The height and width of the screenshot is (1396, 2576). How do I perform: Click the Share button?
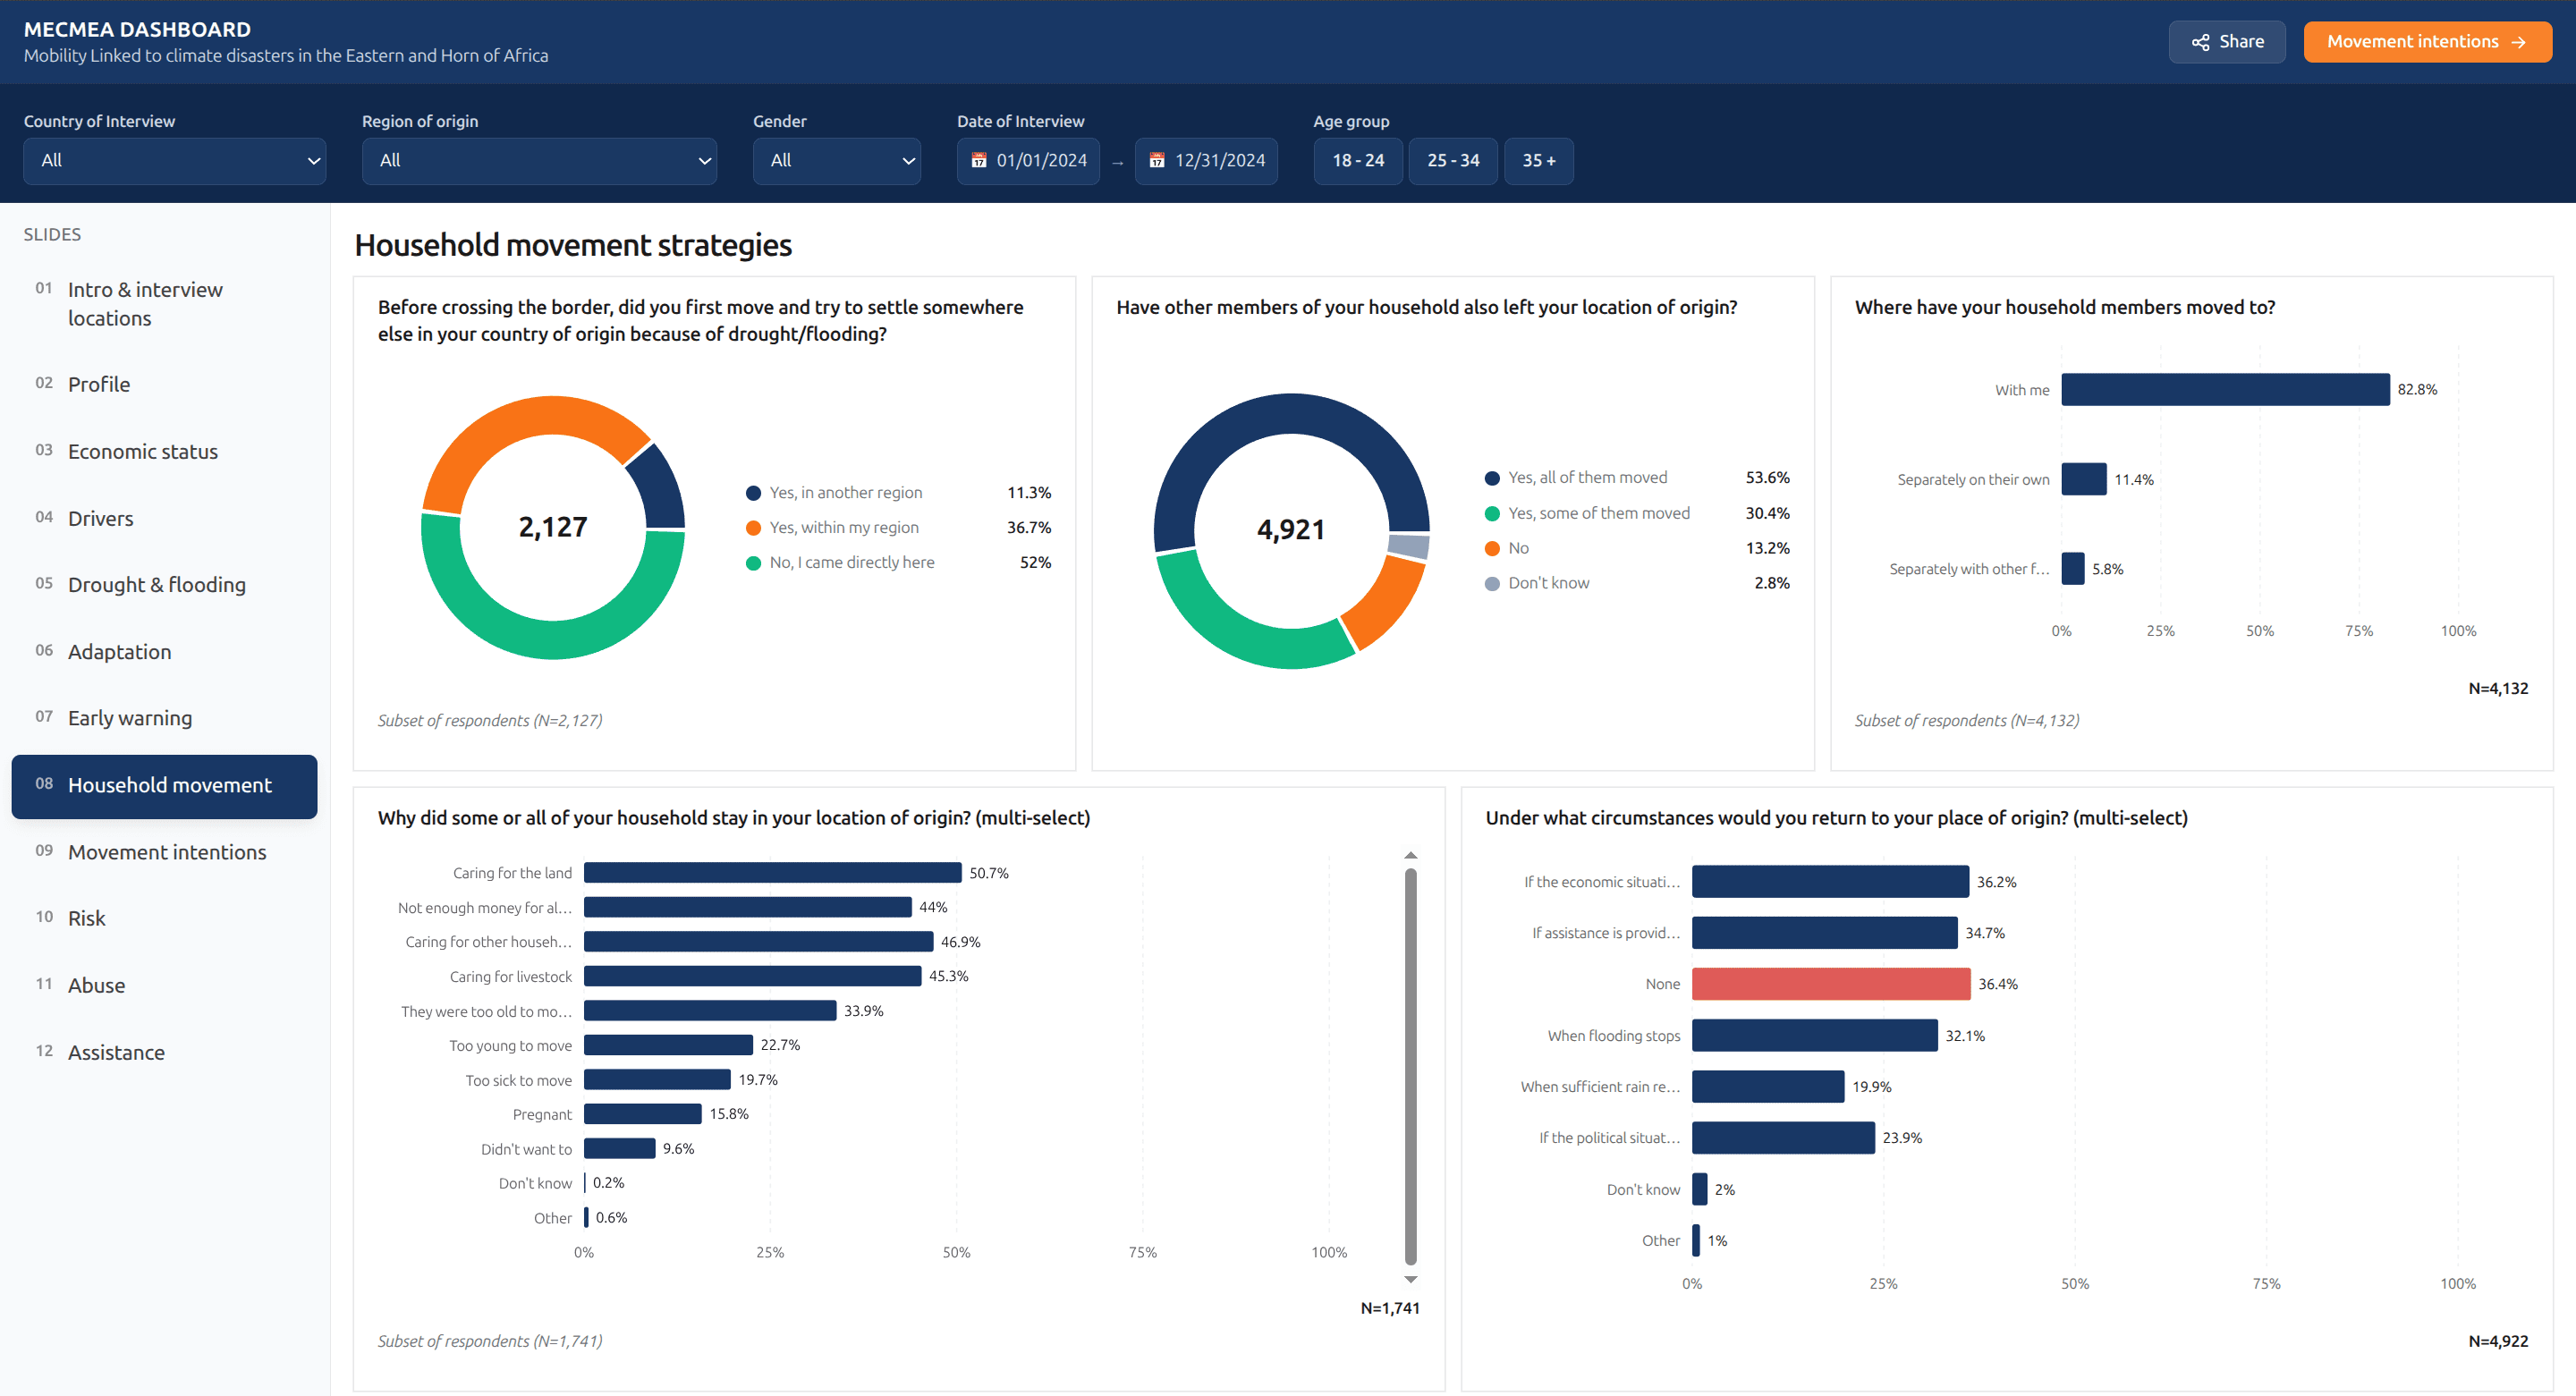[x=2226, y=42]
